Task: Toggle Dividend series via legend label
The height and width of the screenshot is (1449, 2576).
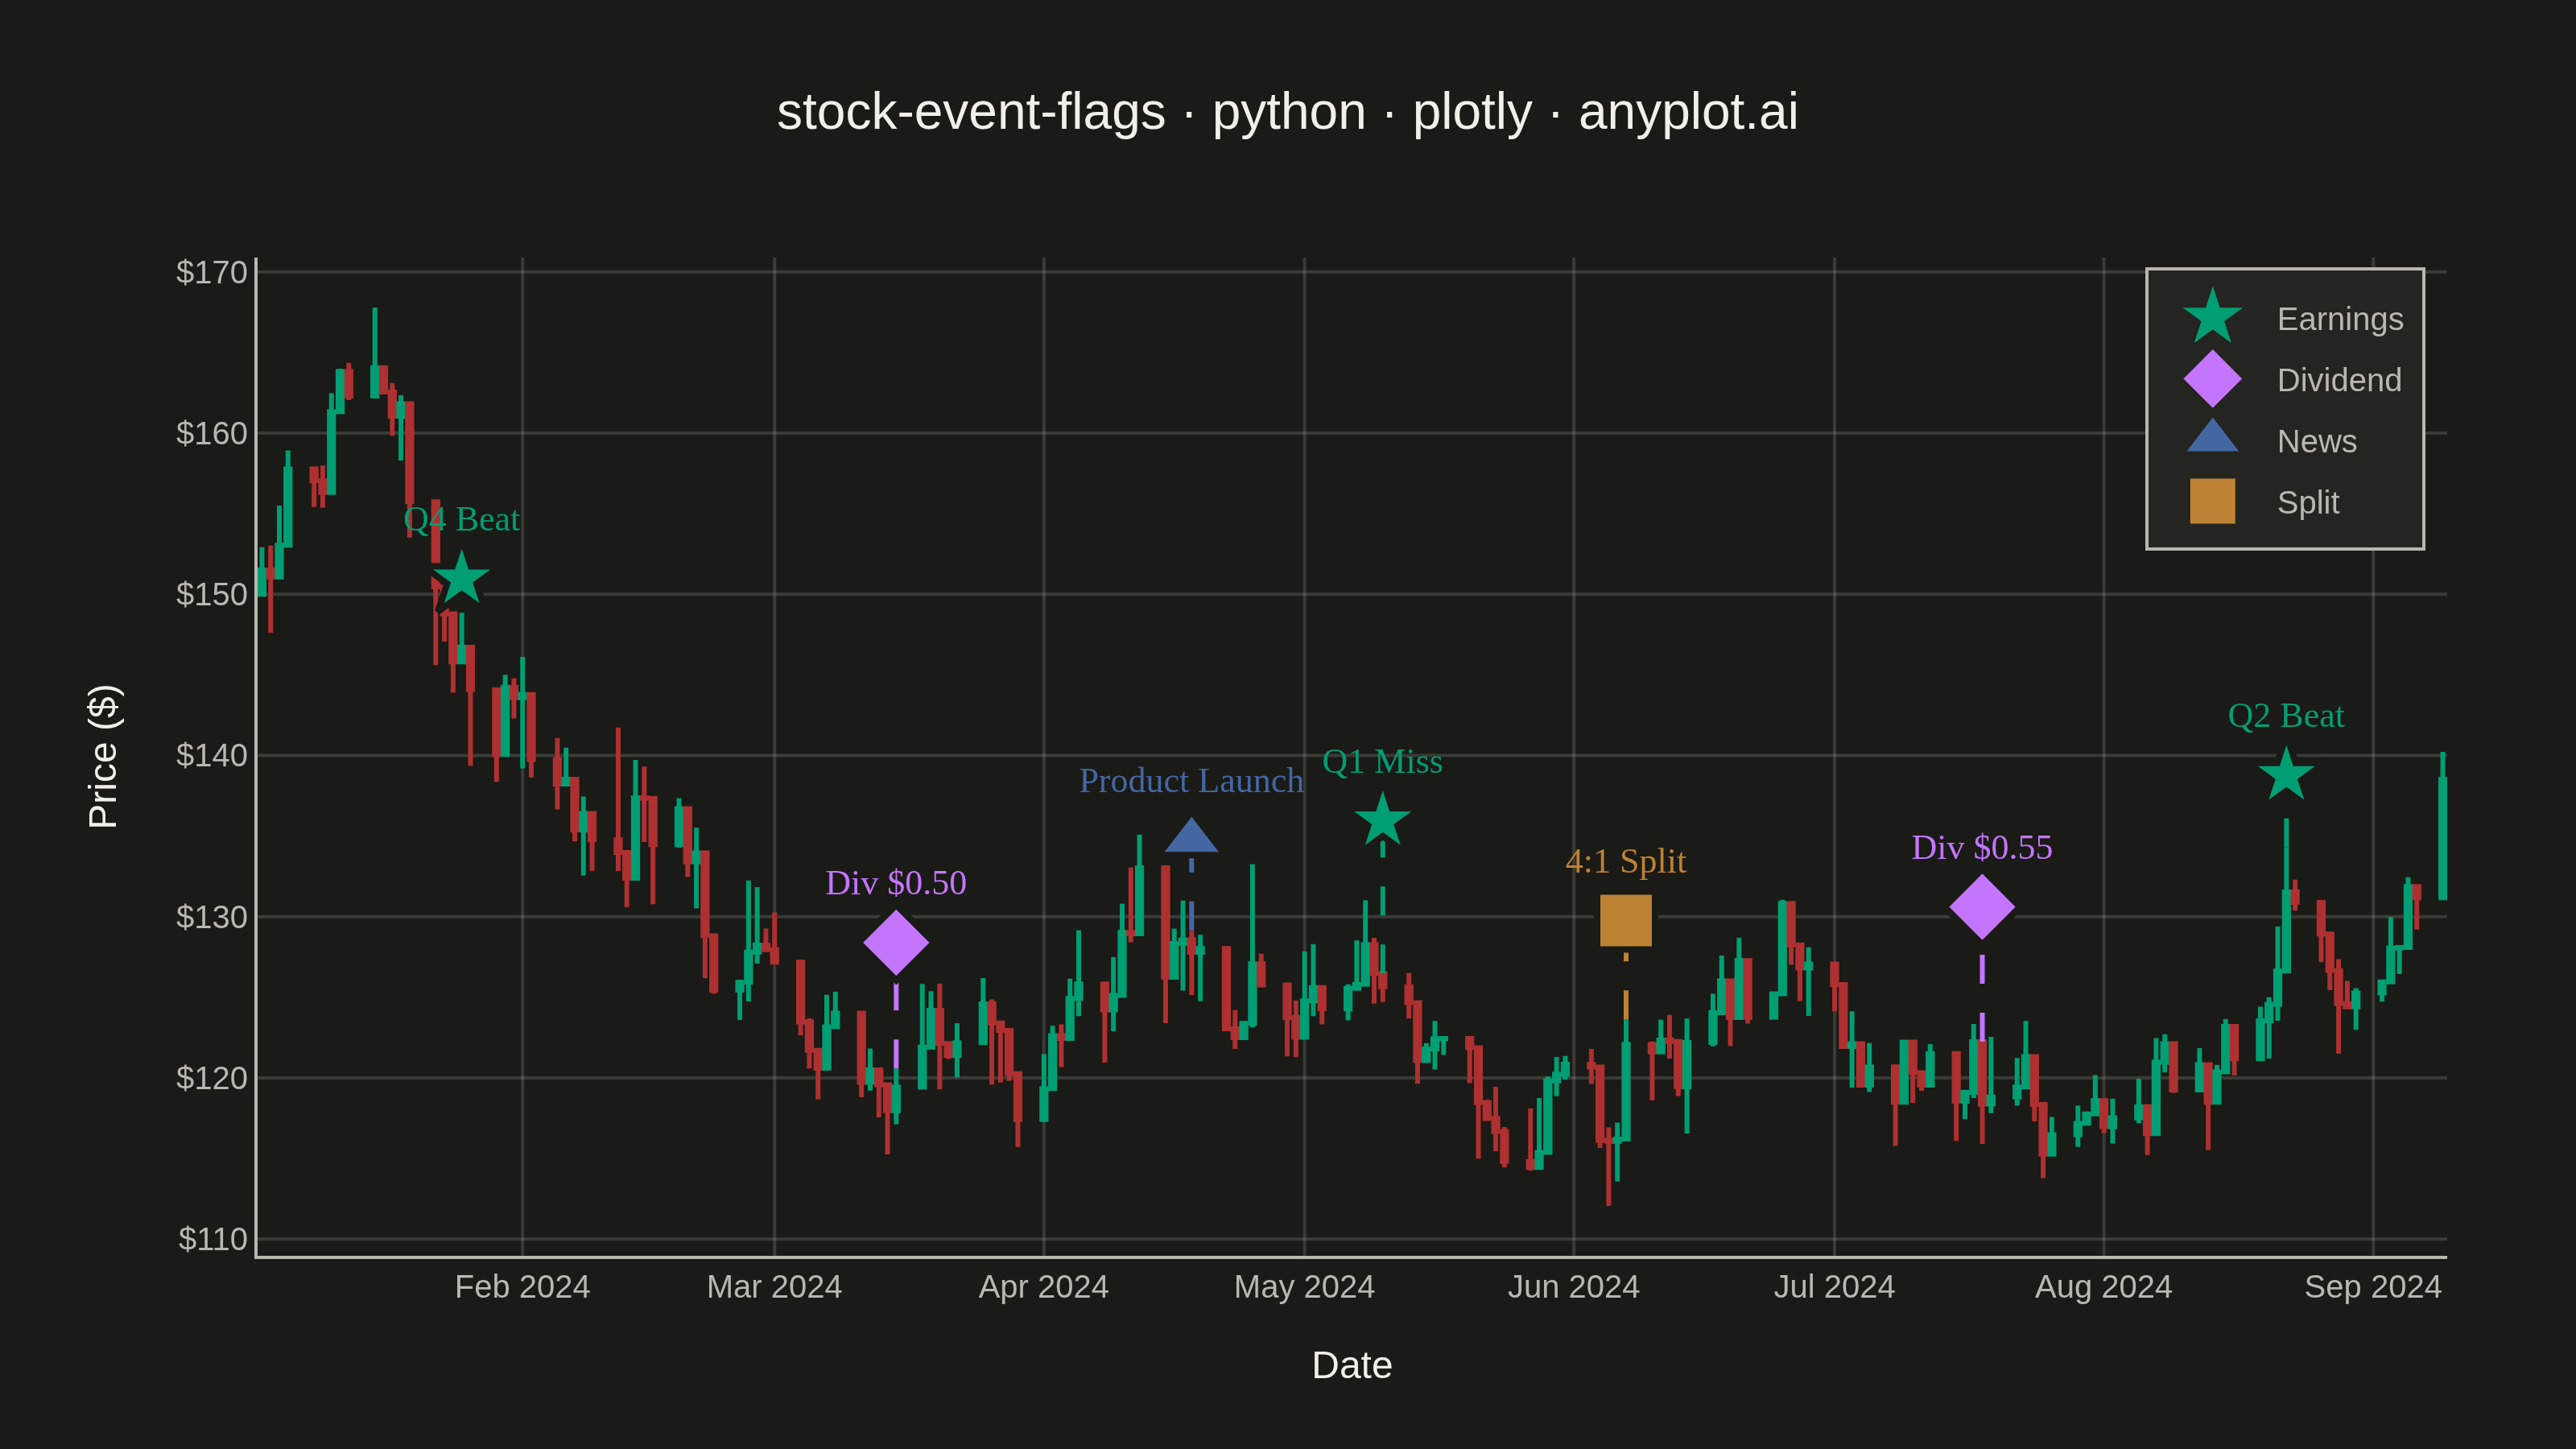Action: [x=2339, y=380]
